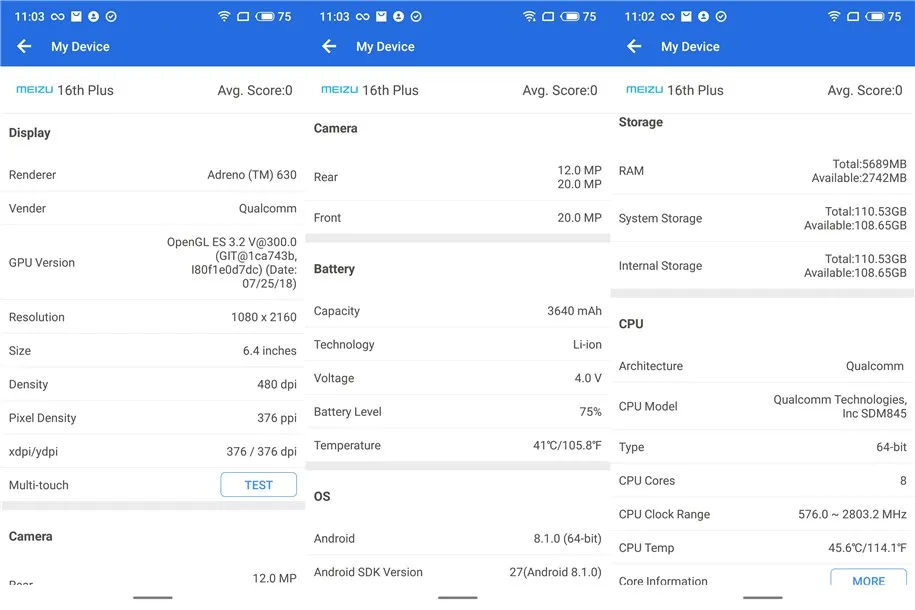Select Type value 64-bit
The image size is (915, 610).
click(891, 447)
